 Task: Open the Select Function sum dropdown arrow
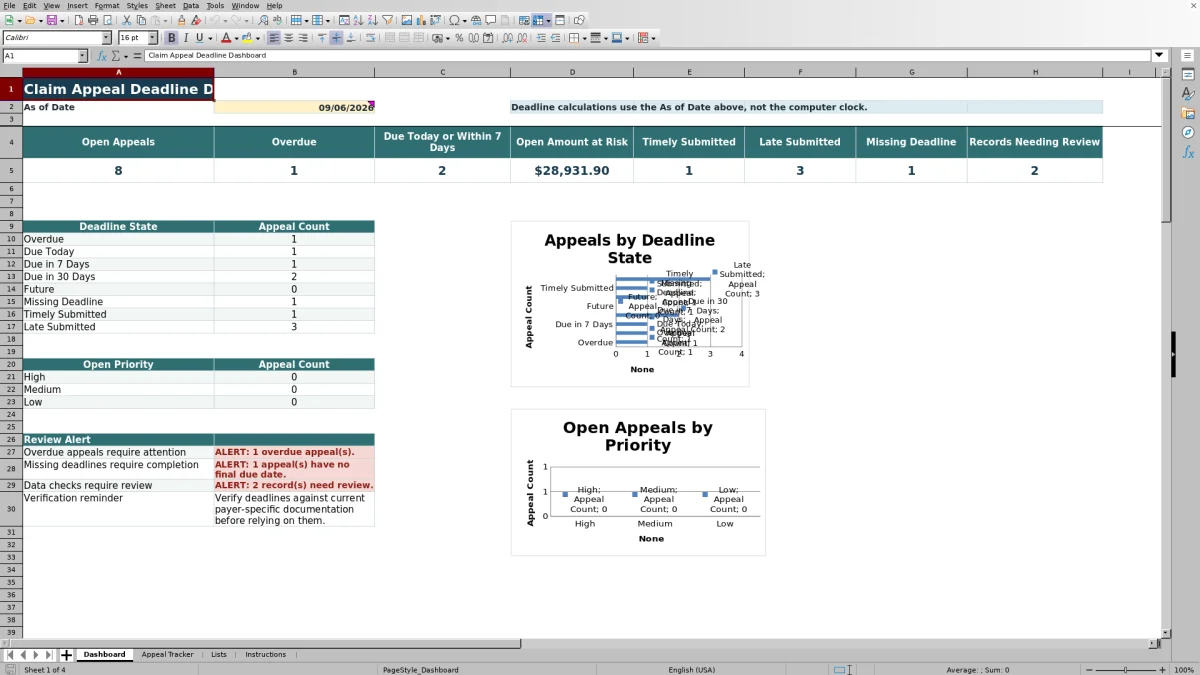(125, 56)
